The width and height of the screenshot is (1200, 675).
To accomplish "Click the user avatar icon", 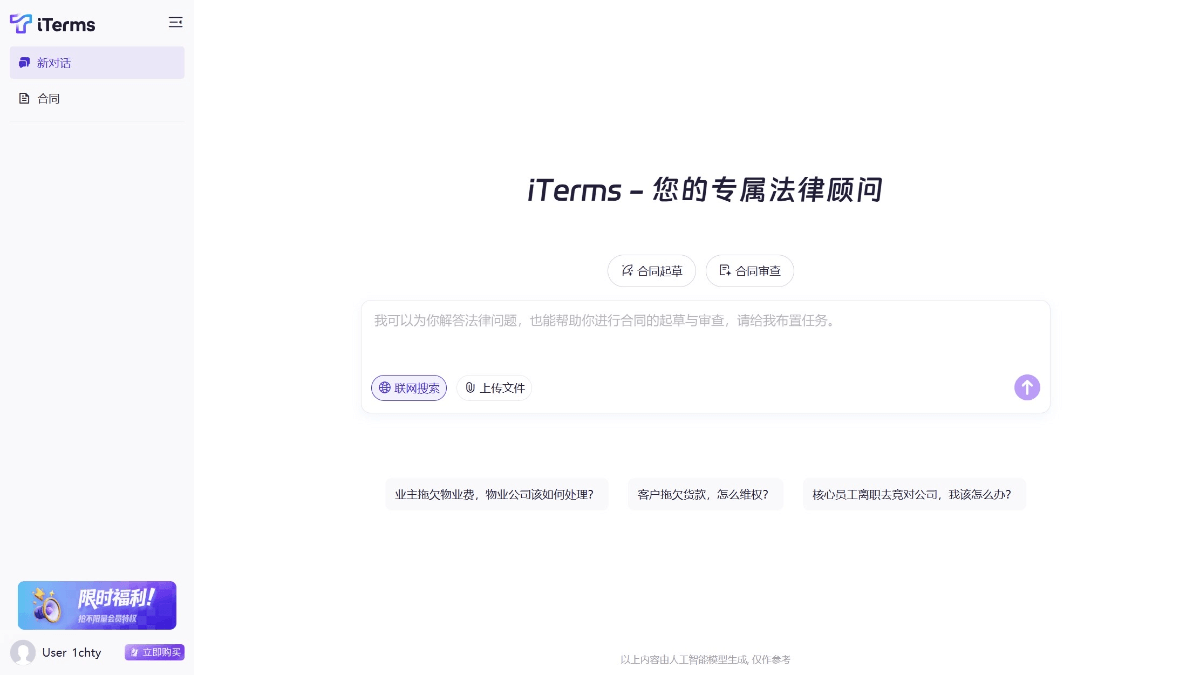I will click(x=23, y=652).
